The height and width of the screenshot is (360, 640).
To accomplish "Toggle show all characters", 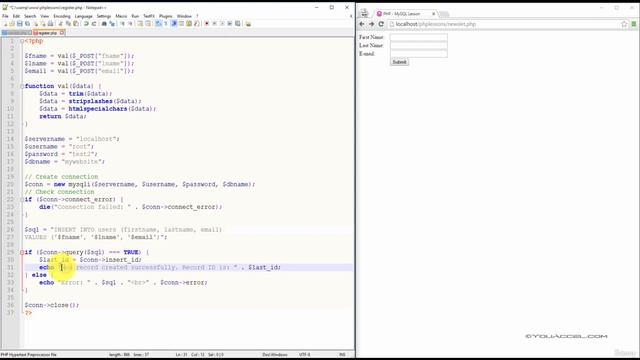I will [x=166, y=24].
